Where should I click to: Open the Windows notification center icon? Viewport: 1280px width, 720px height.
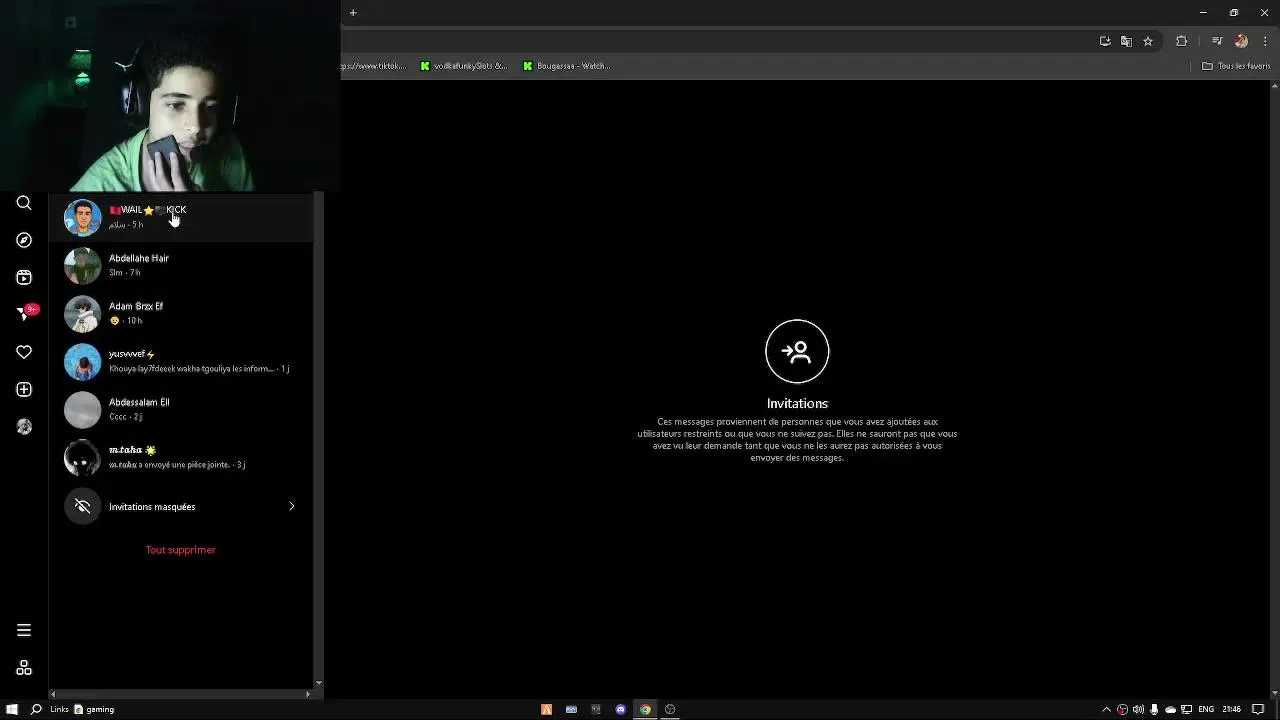tap(1259, 709)
